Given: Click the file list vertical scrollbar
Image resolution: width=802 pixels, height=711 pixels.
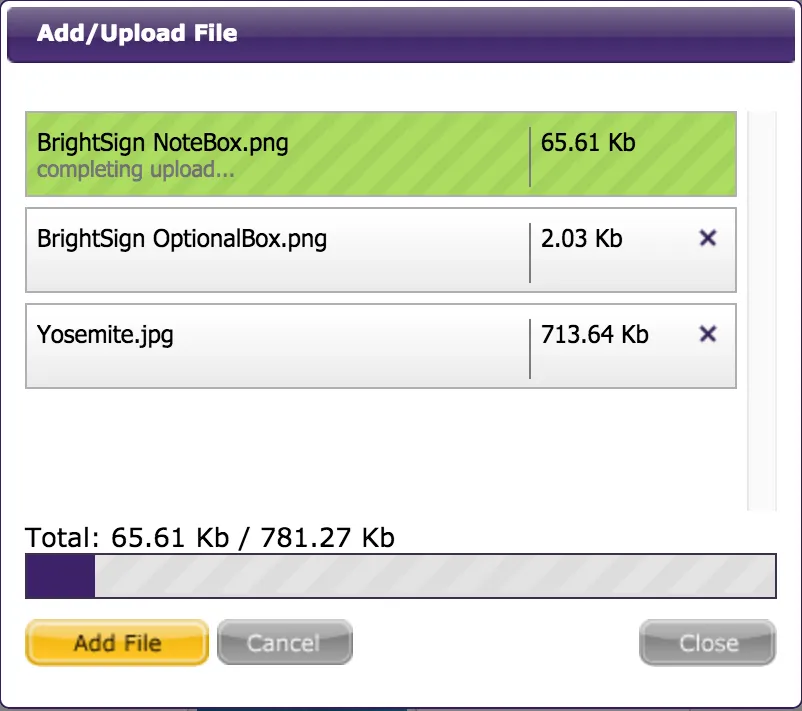Looking at the screenshot, I should [x=762, y=311].
